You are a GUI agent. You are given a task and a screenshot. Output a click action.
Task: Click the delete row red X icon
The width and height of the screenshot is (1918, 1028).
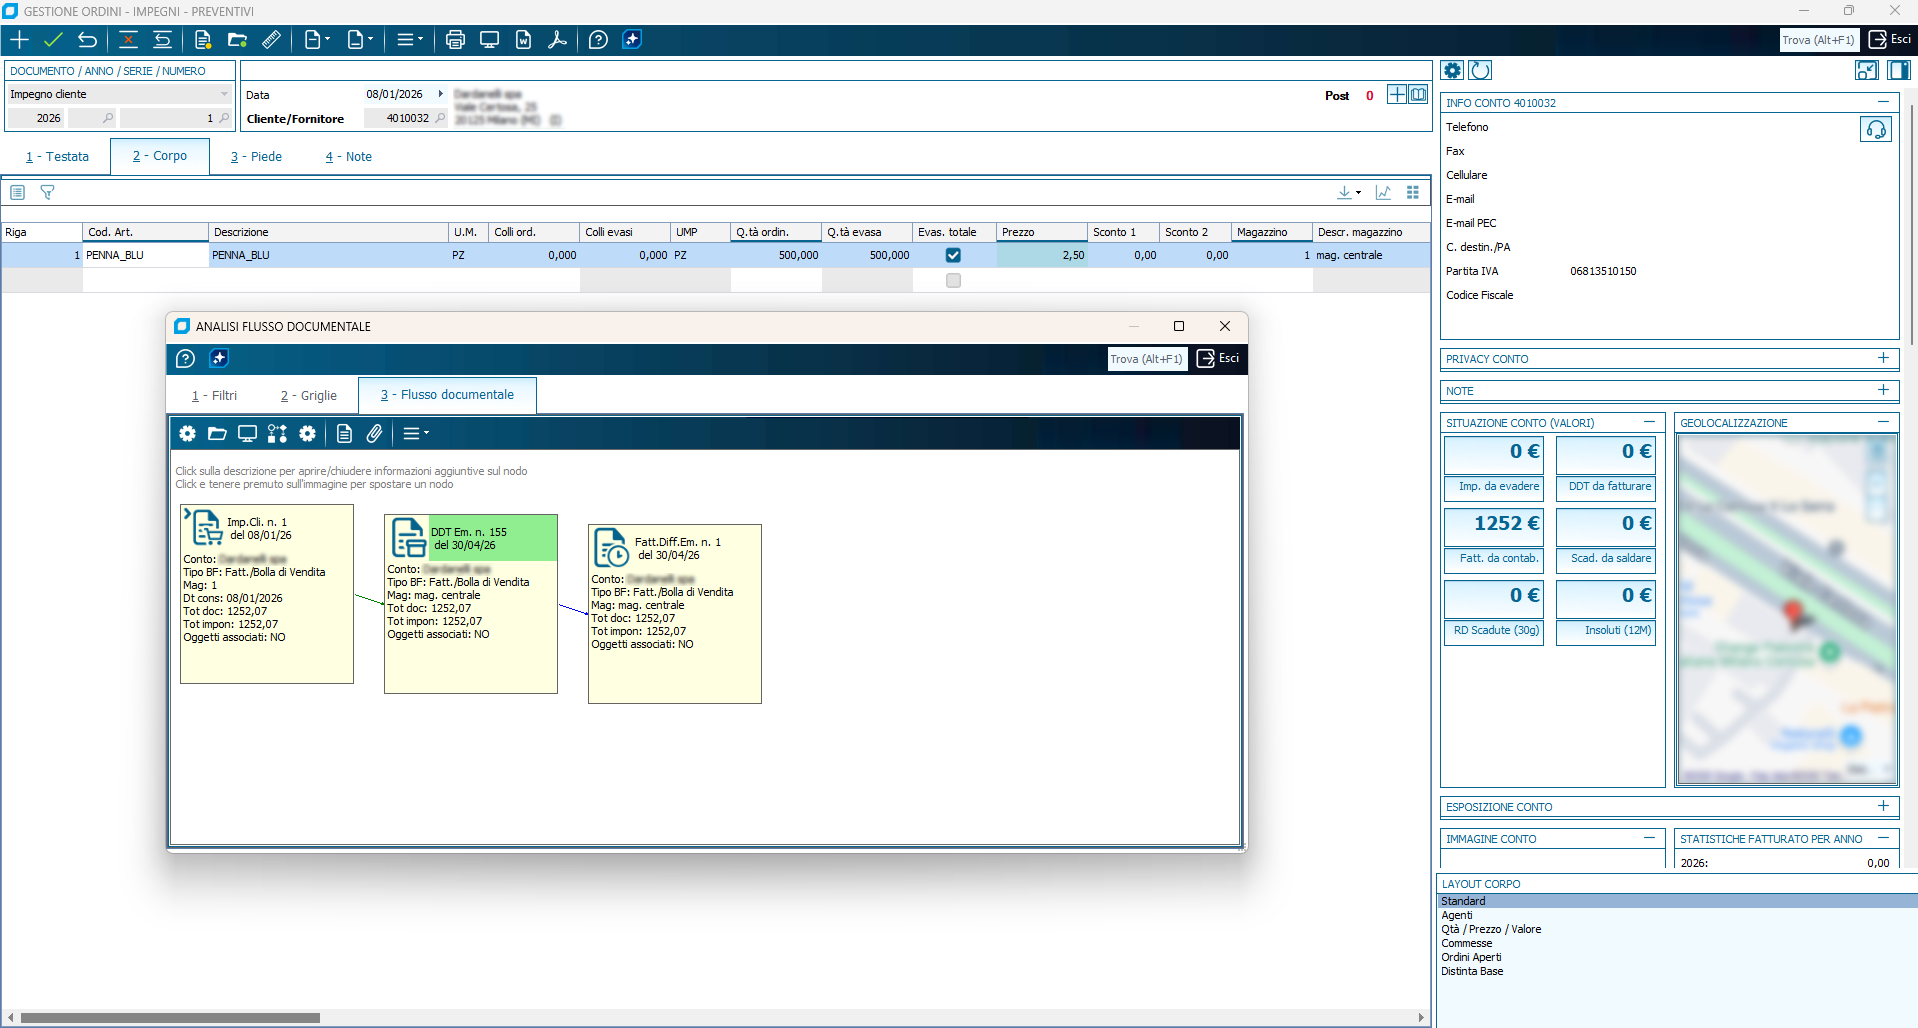click(128, 40)
